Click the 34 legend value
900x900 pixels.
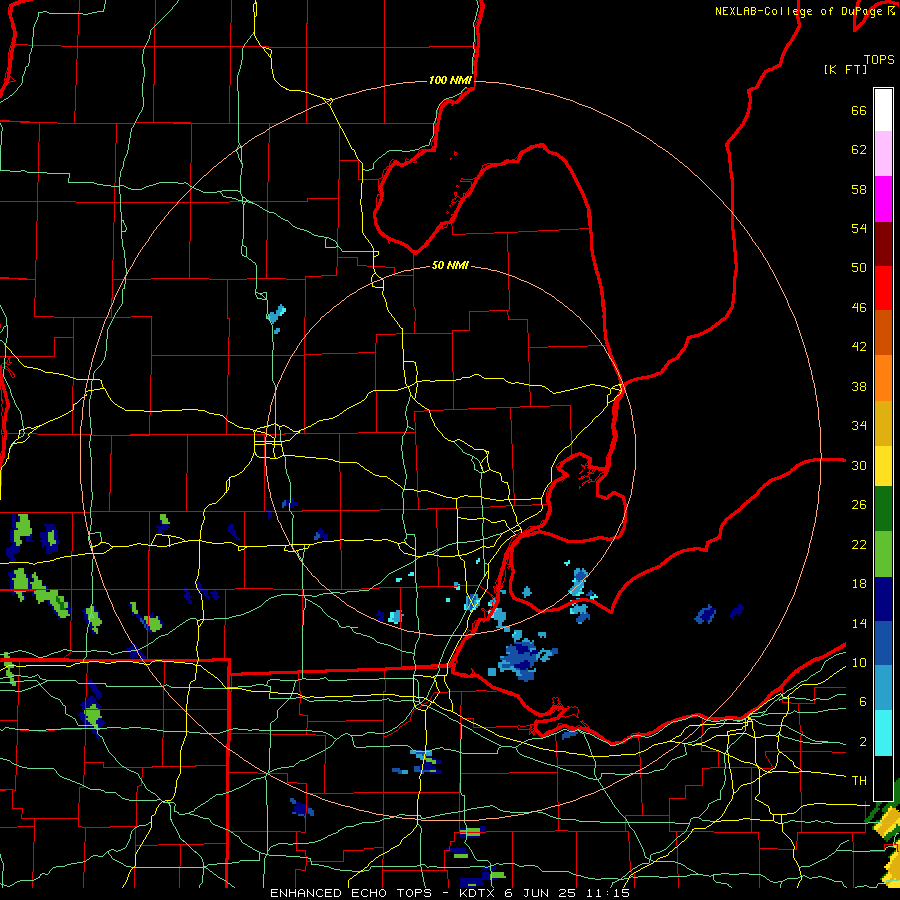pyautogui.click(x=859, y=426)
